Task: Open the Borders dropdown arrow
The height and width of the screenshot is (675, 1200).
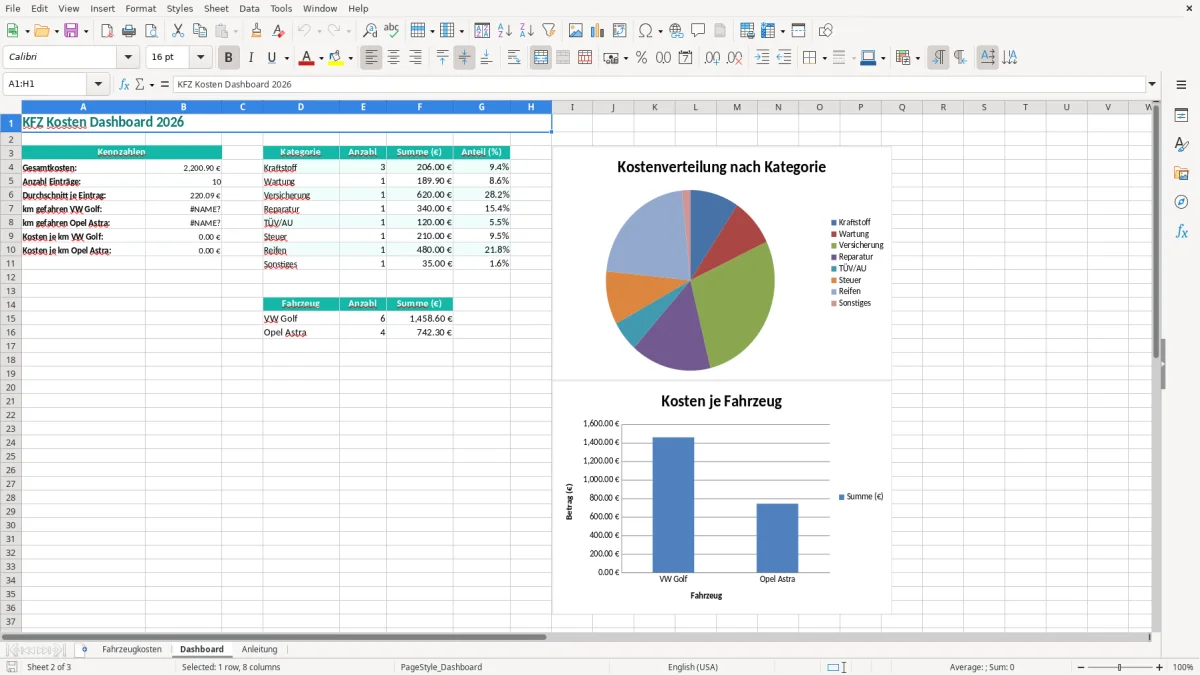Action: point(824,58)
